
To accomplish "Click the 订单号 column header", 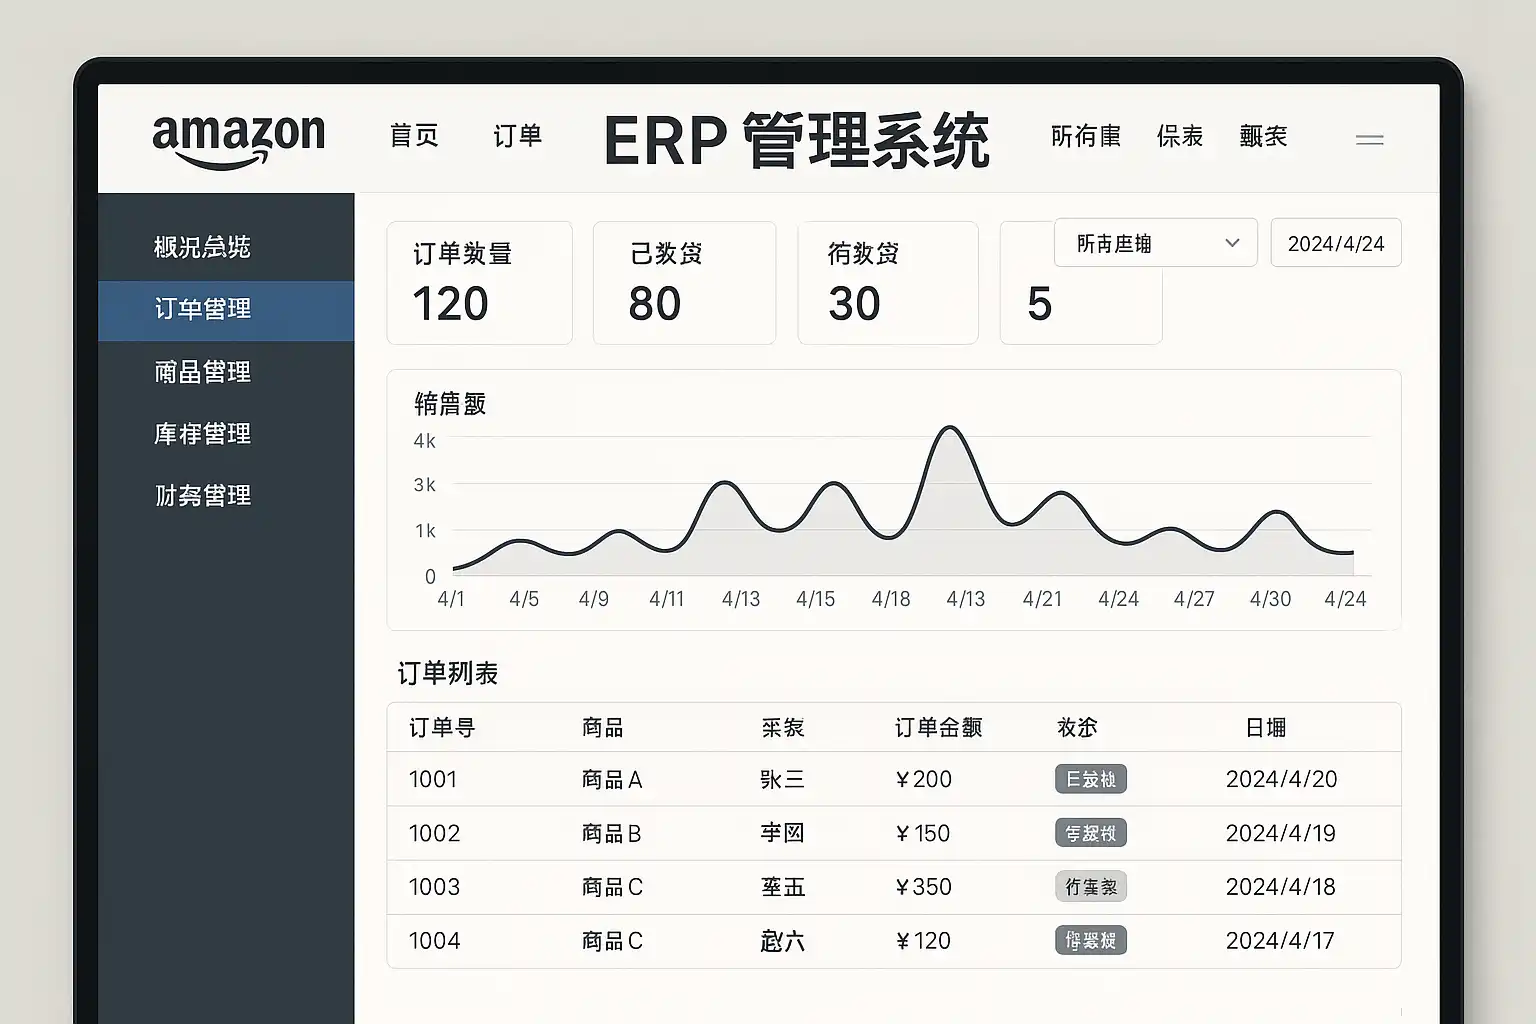I will coord(441,728).
